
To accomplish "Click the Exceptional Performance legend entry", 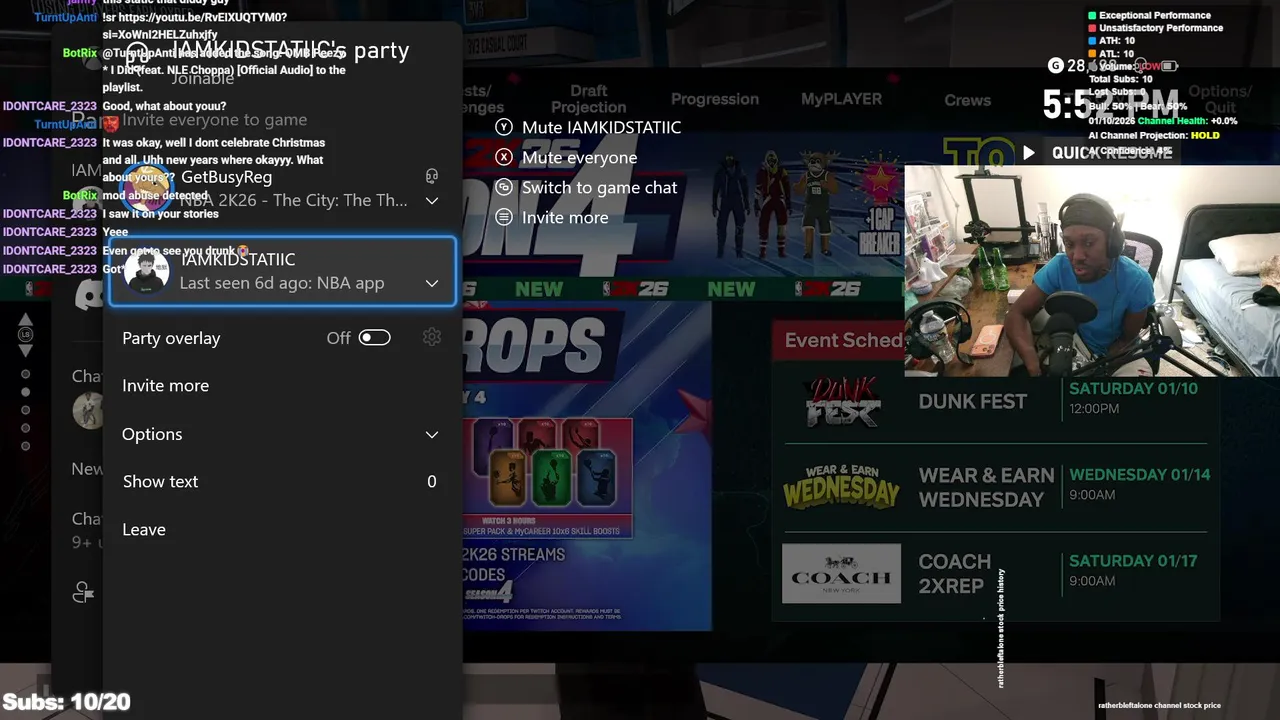I will [x=1149, y=15].
